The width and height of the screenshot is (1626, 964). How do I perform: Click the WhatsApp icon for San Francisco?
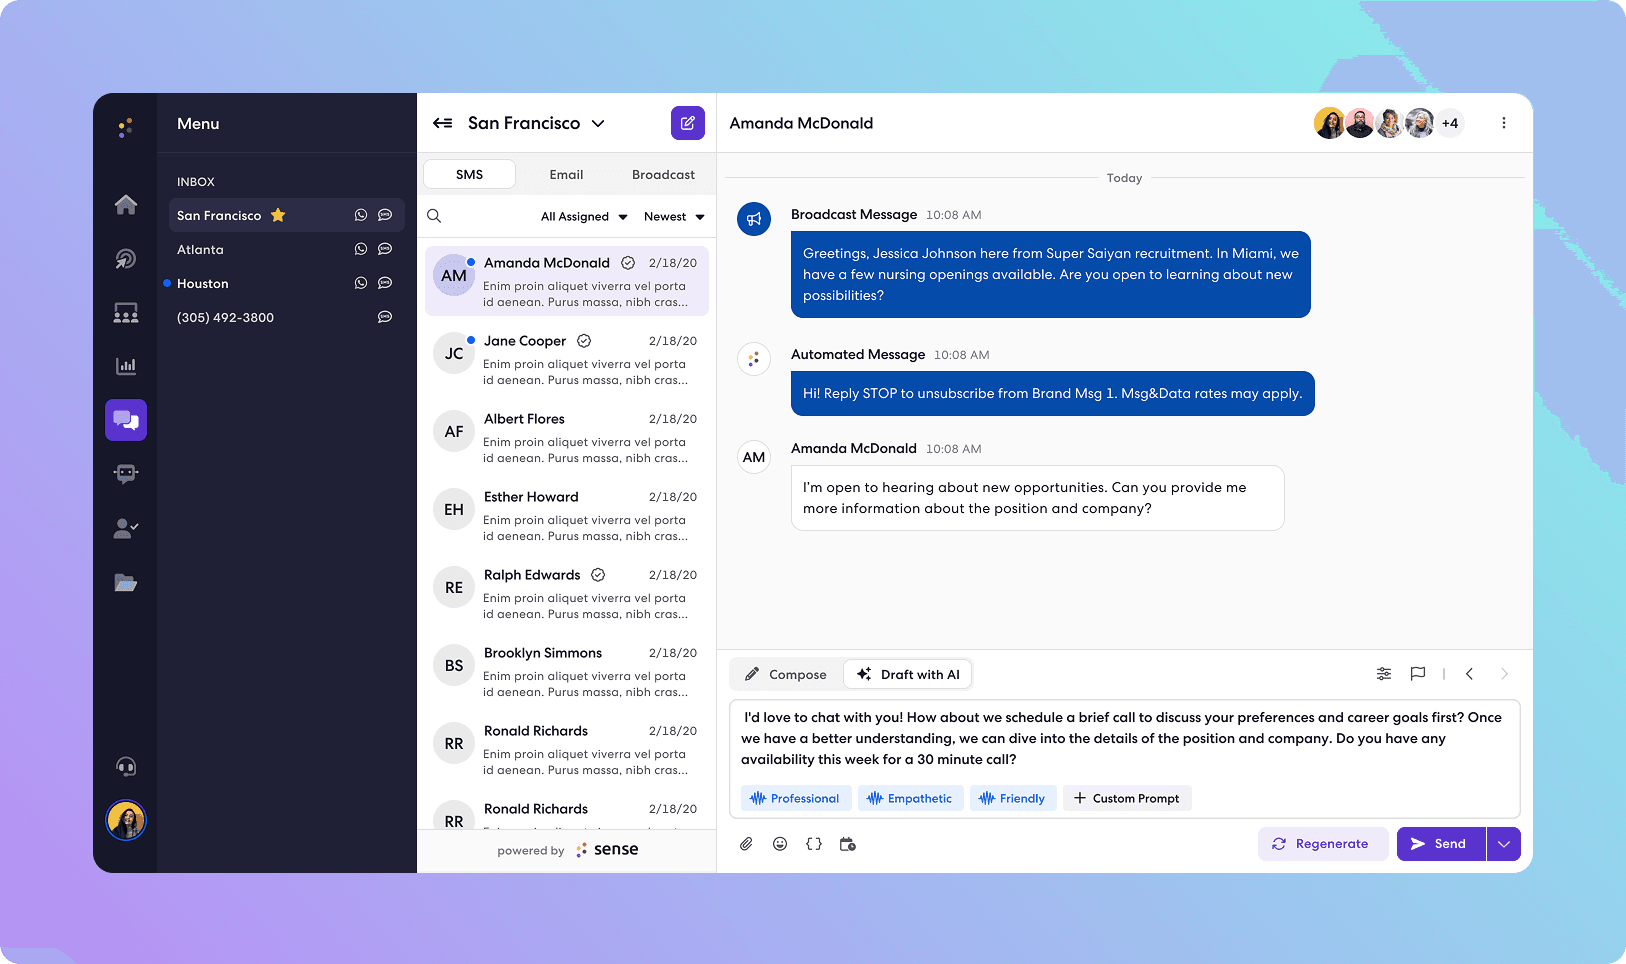[361, 215]
